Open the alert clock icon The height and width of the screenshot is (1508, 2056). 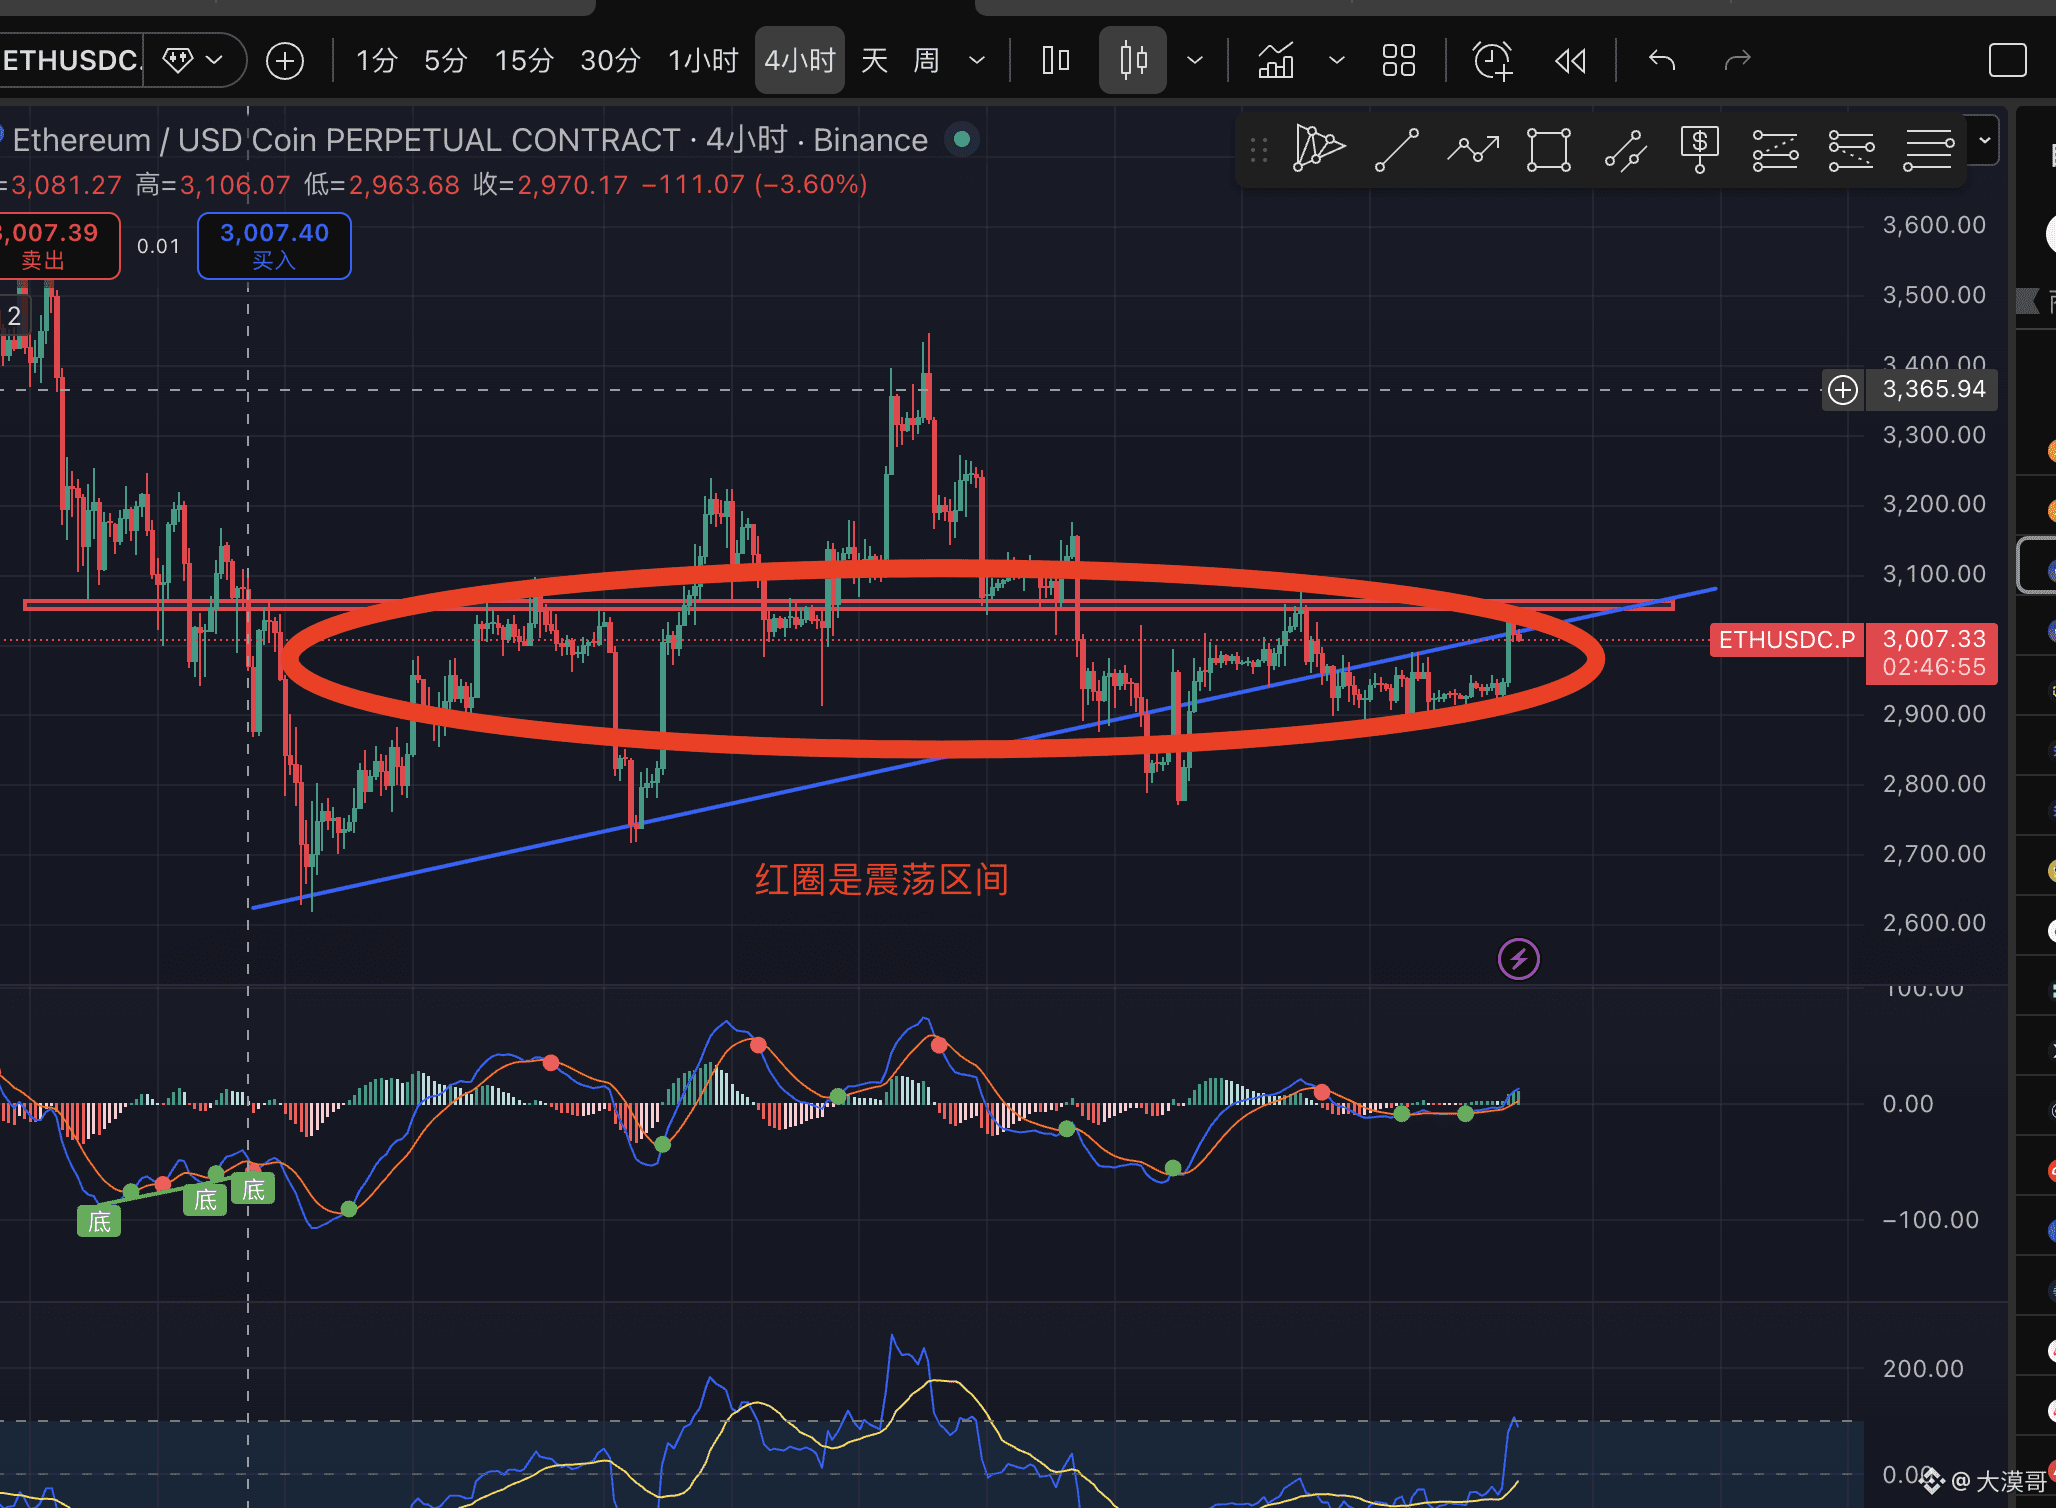pos(1492,61)
